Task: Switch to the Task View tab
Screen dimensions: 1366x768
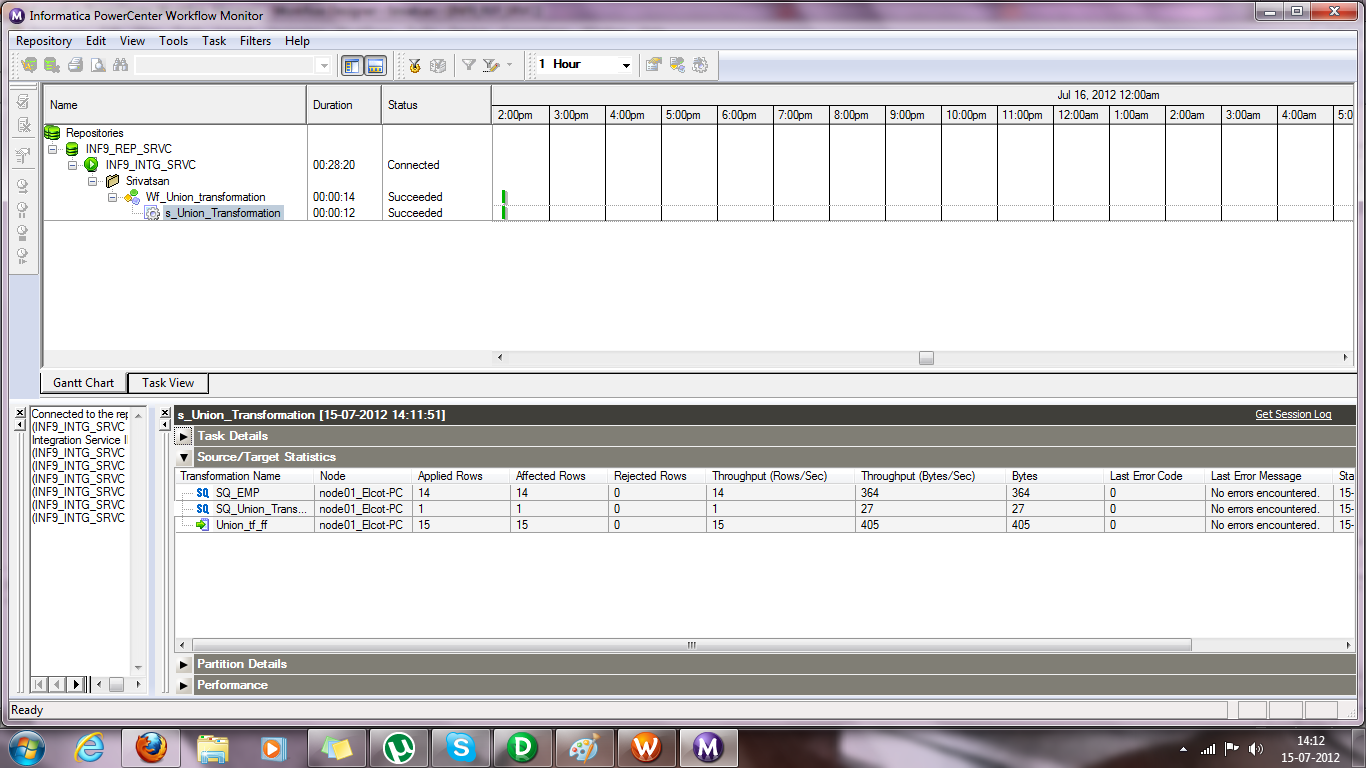Action: click(x=167, y=383)
